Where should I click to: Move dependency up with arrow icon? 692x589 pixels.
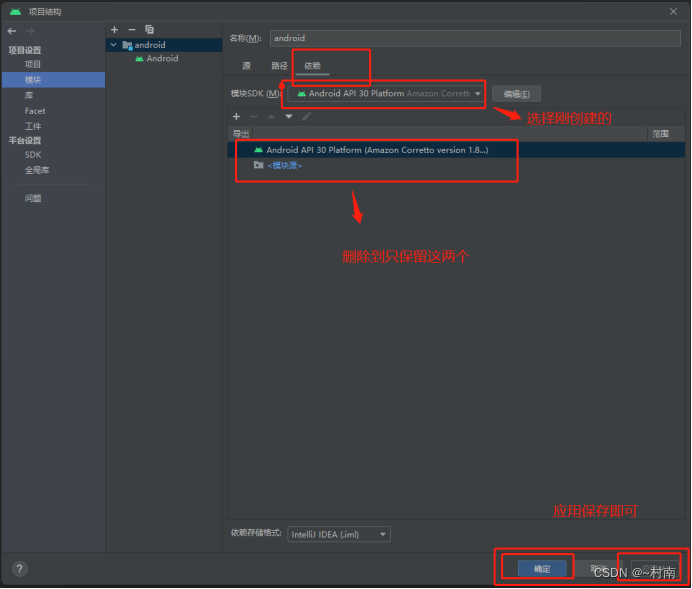click(271, 116)
